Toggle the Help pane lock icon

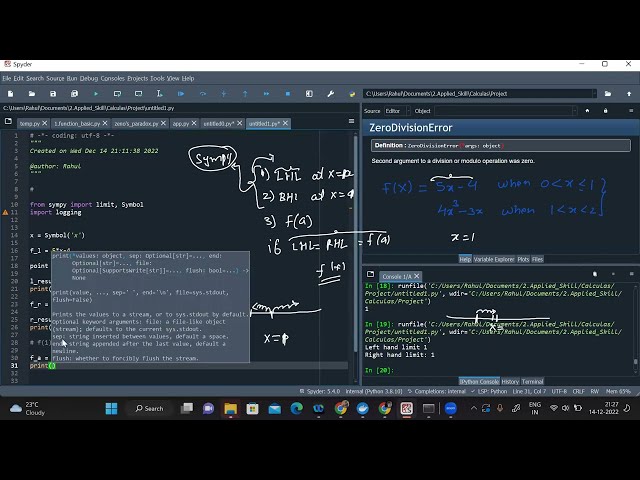click(x=605, y=111)
